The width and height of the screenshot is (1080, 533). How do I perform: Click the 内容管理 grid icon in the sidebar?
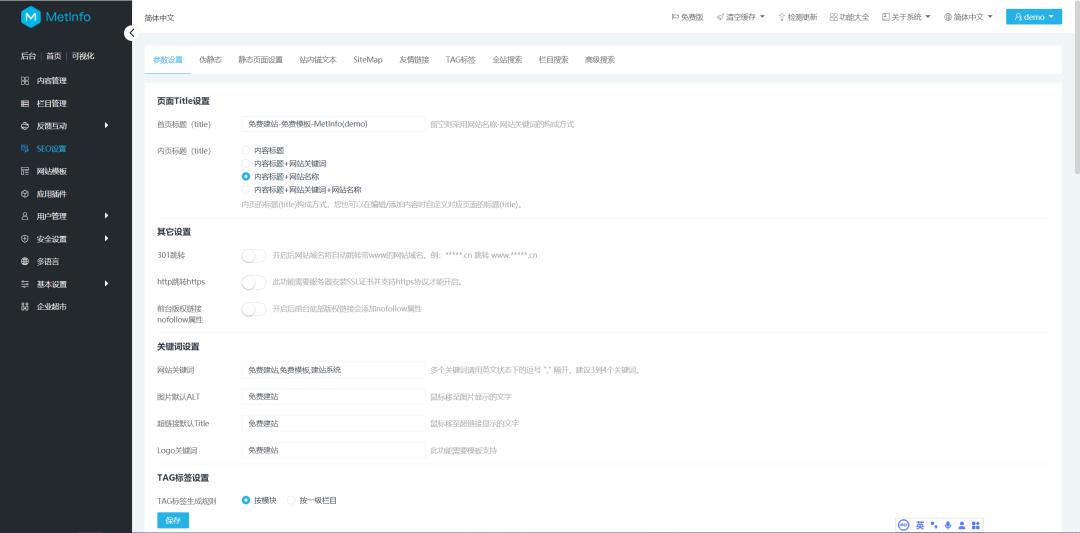click(x=25, y=81)
